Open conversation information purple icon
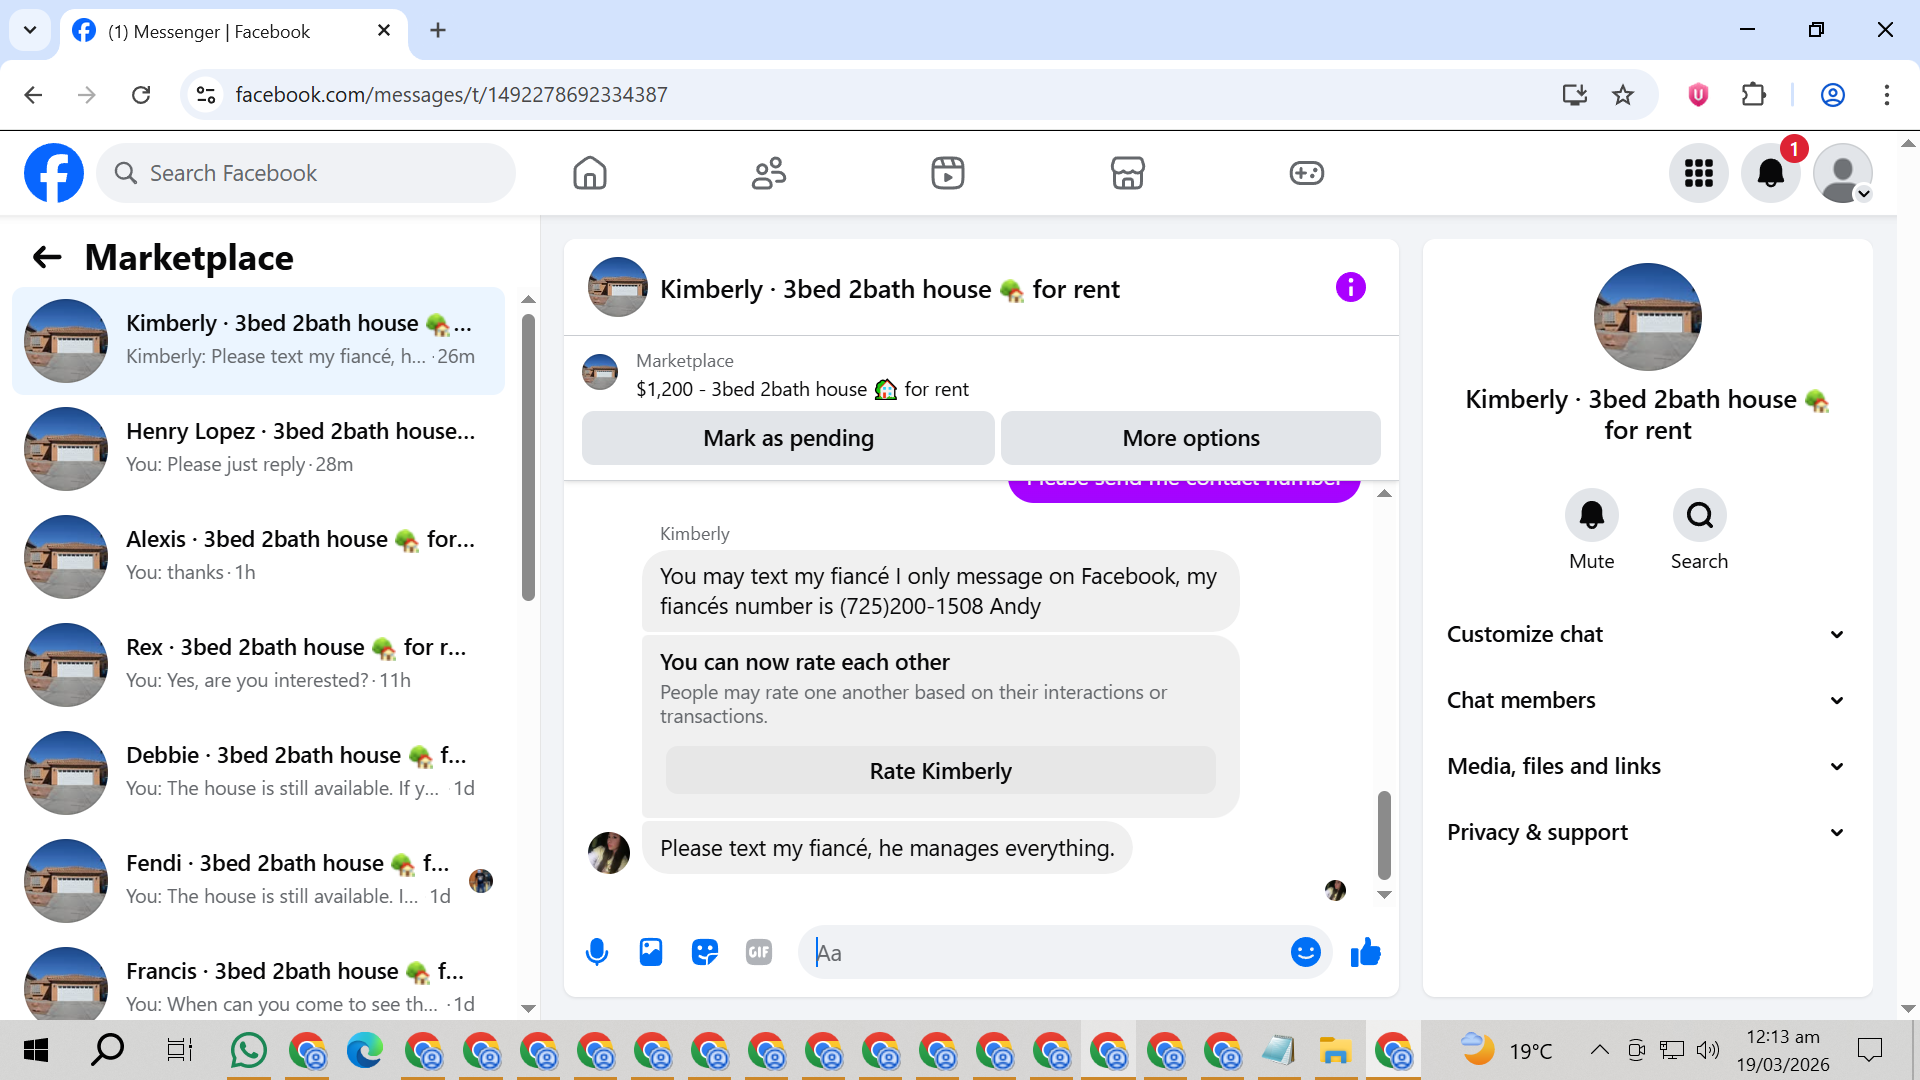 (1350, 288)
